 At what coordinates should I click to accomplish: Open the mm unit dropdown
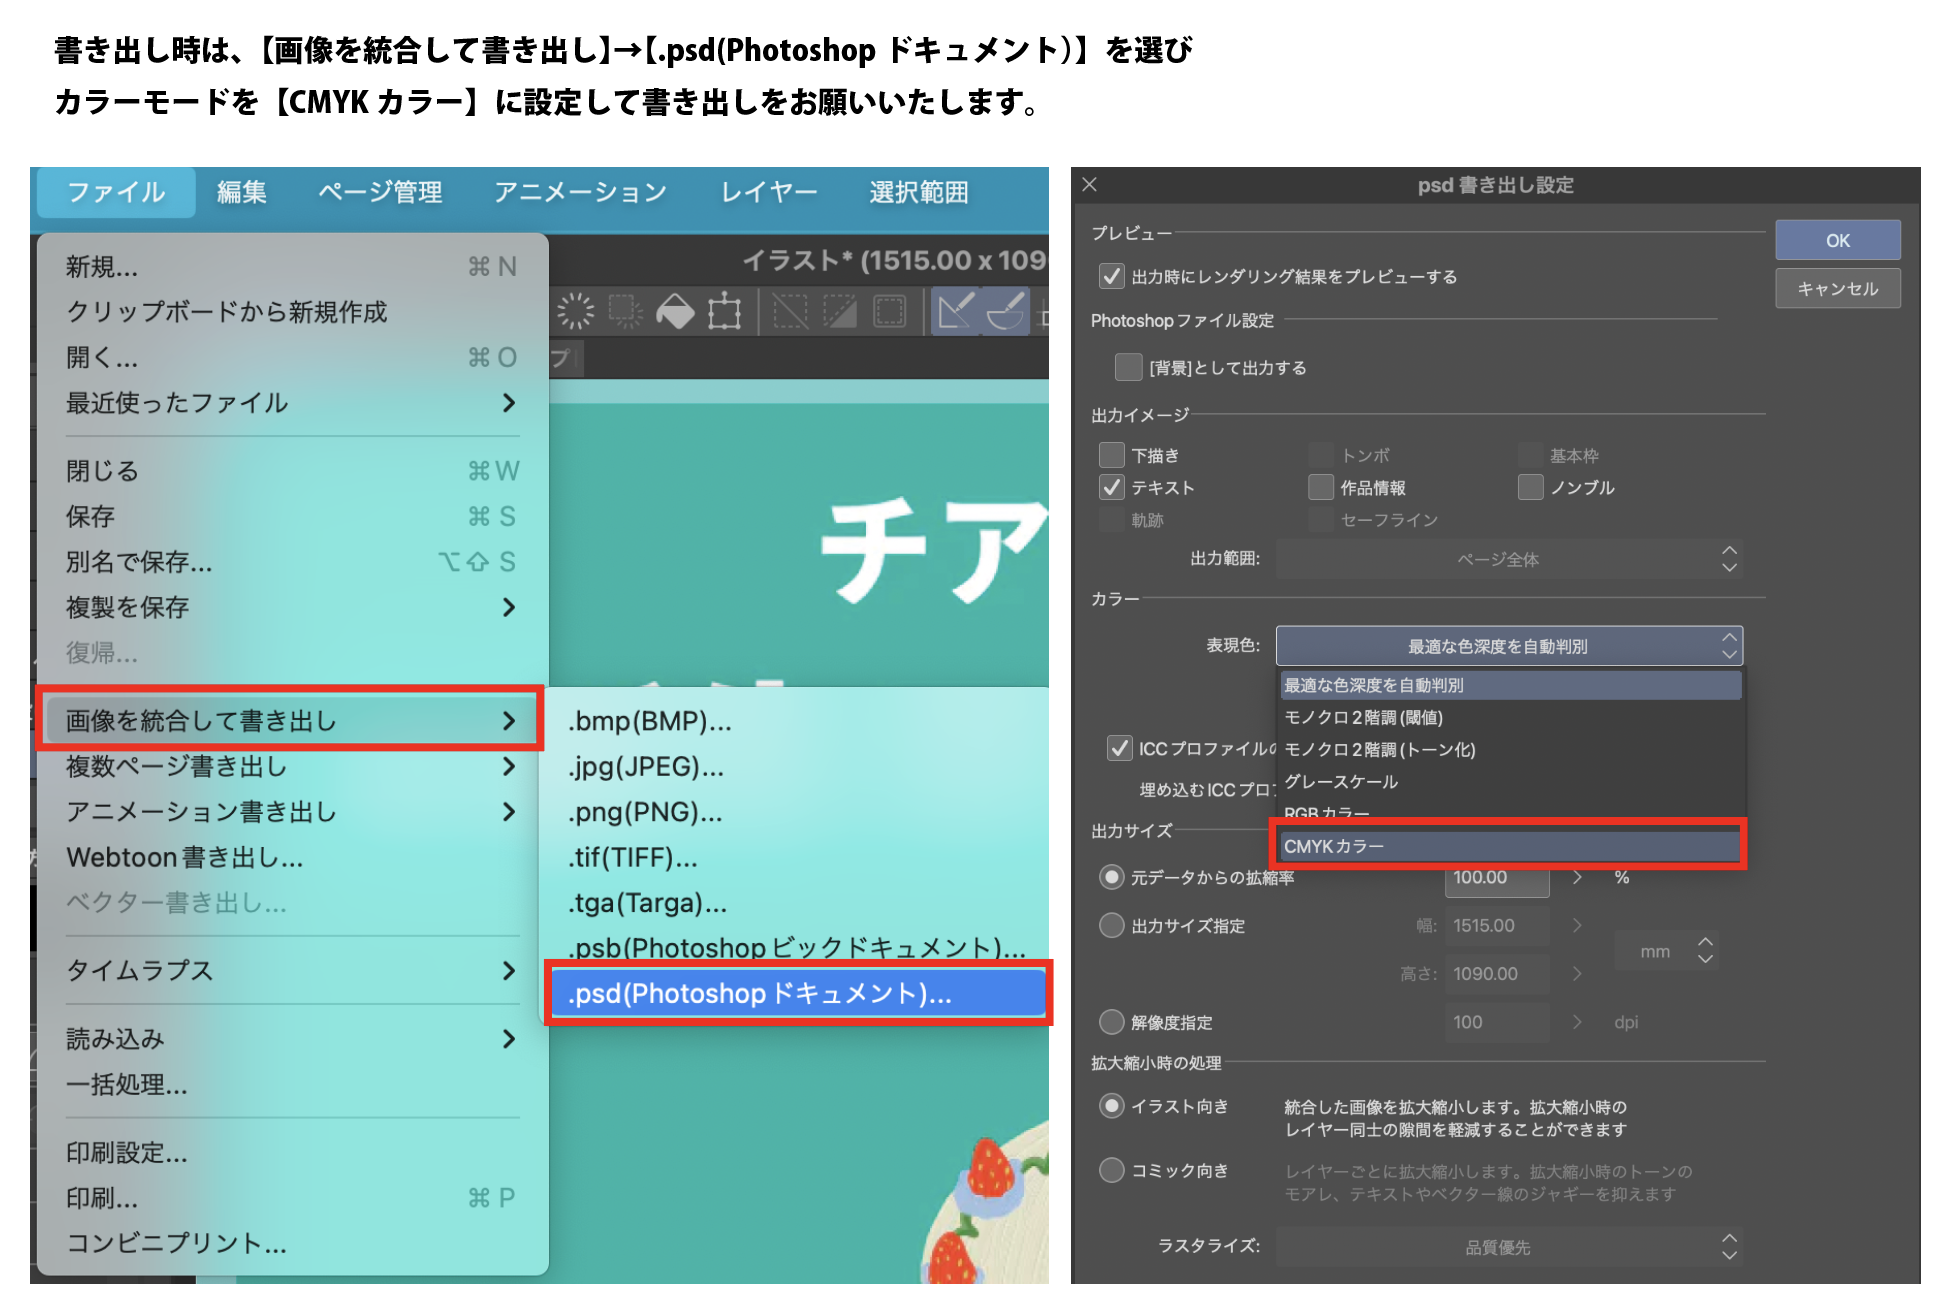point(1666,951)
